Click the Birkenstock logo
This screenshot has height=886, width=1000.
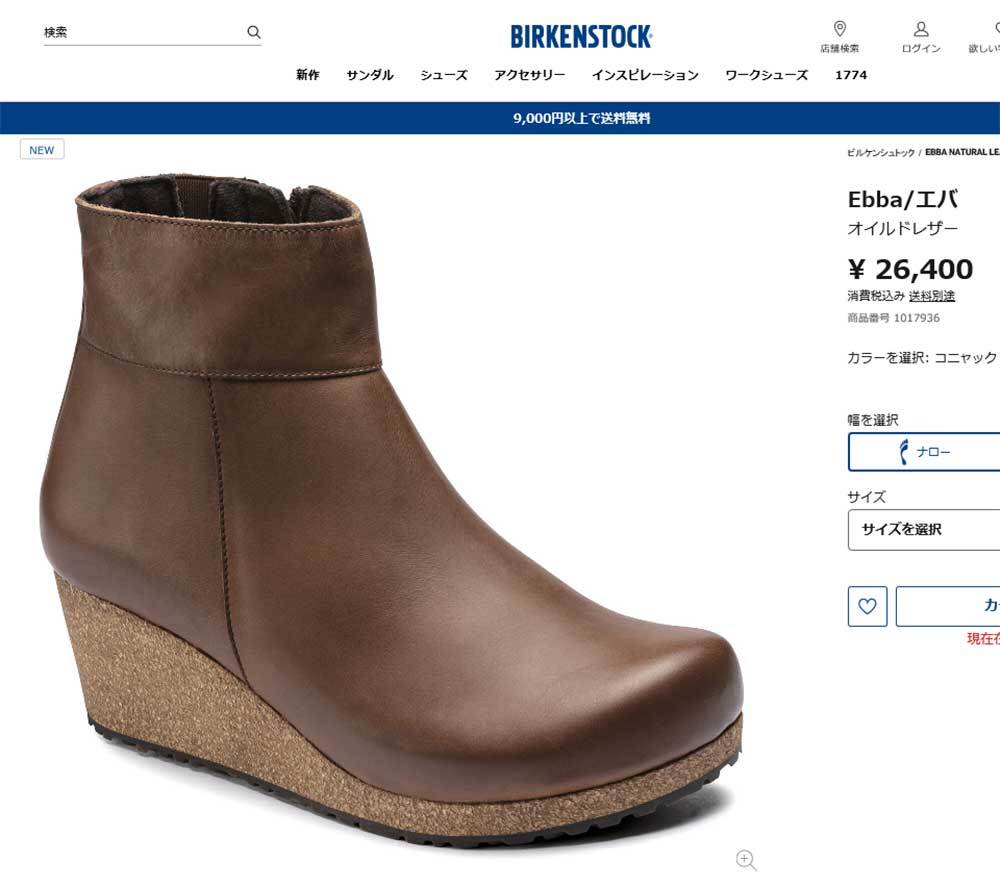tap(581, 37)
